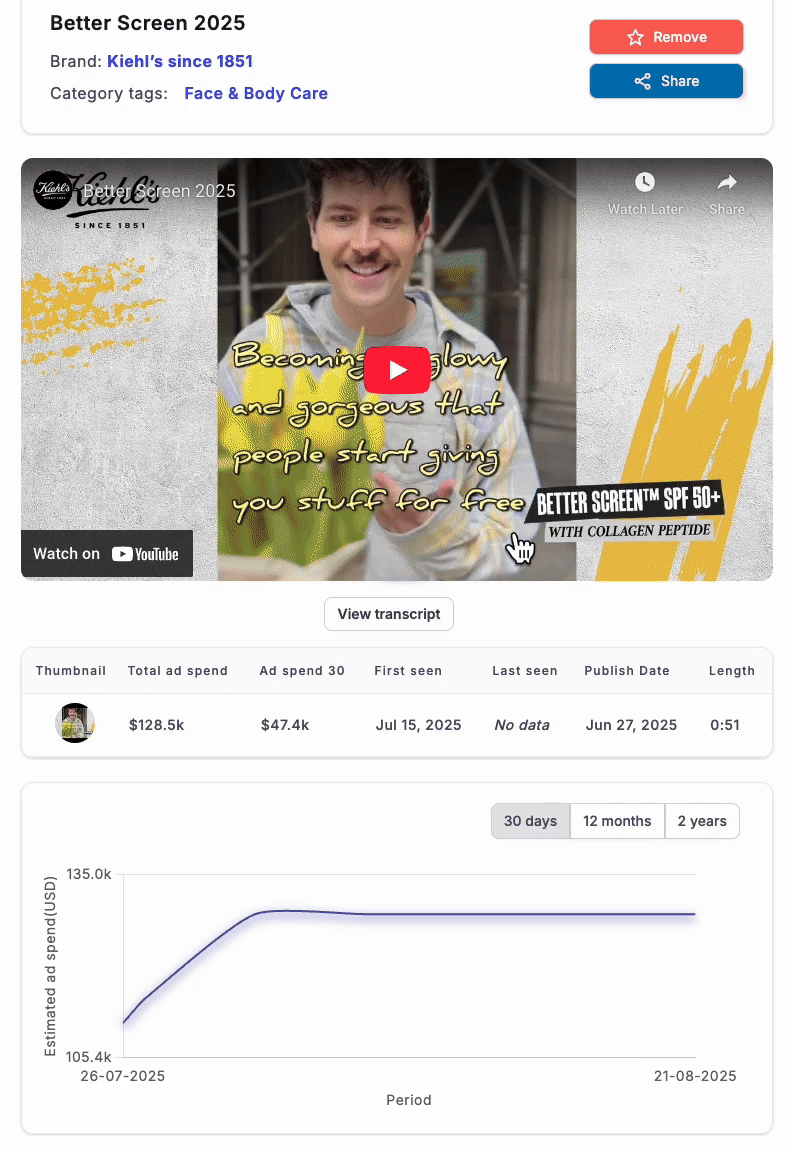Remove this ad from favorites

point(667,37)
